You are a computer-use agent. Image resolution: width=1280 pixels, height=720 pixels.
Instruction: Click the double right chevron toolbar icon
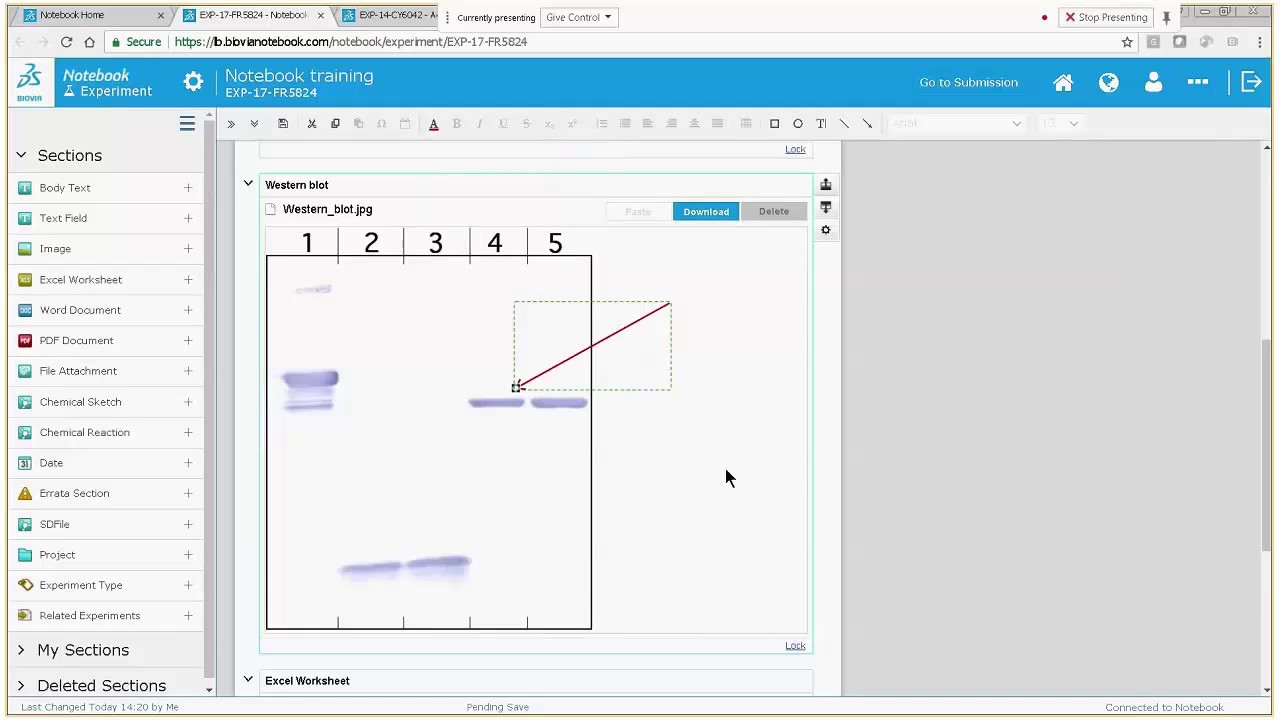(x=231, y=124)
